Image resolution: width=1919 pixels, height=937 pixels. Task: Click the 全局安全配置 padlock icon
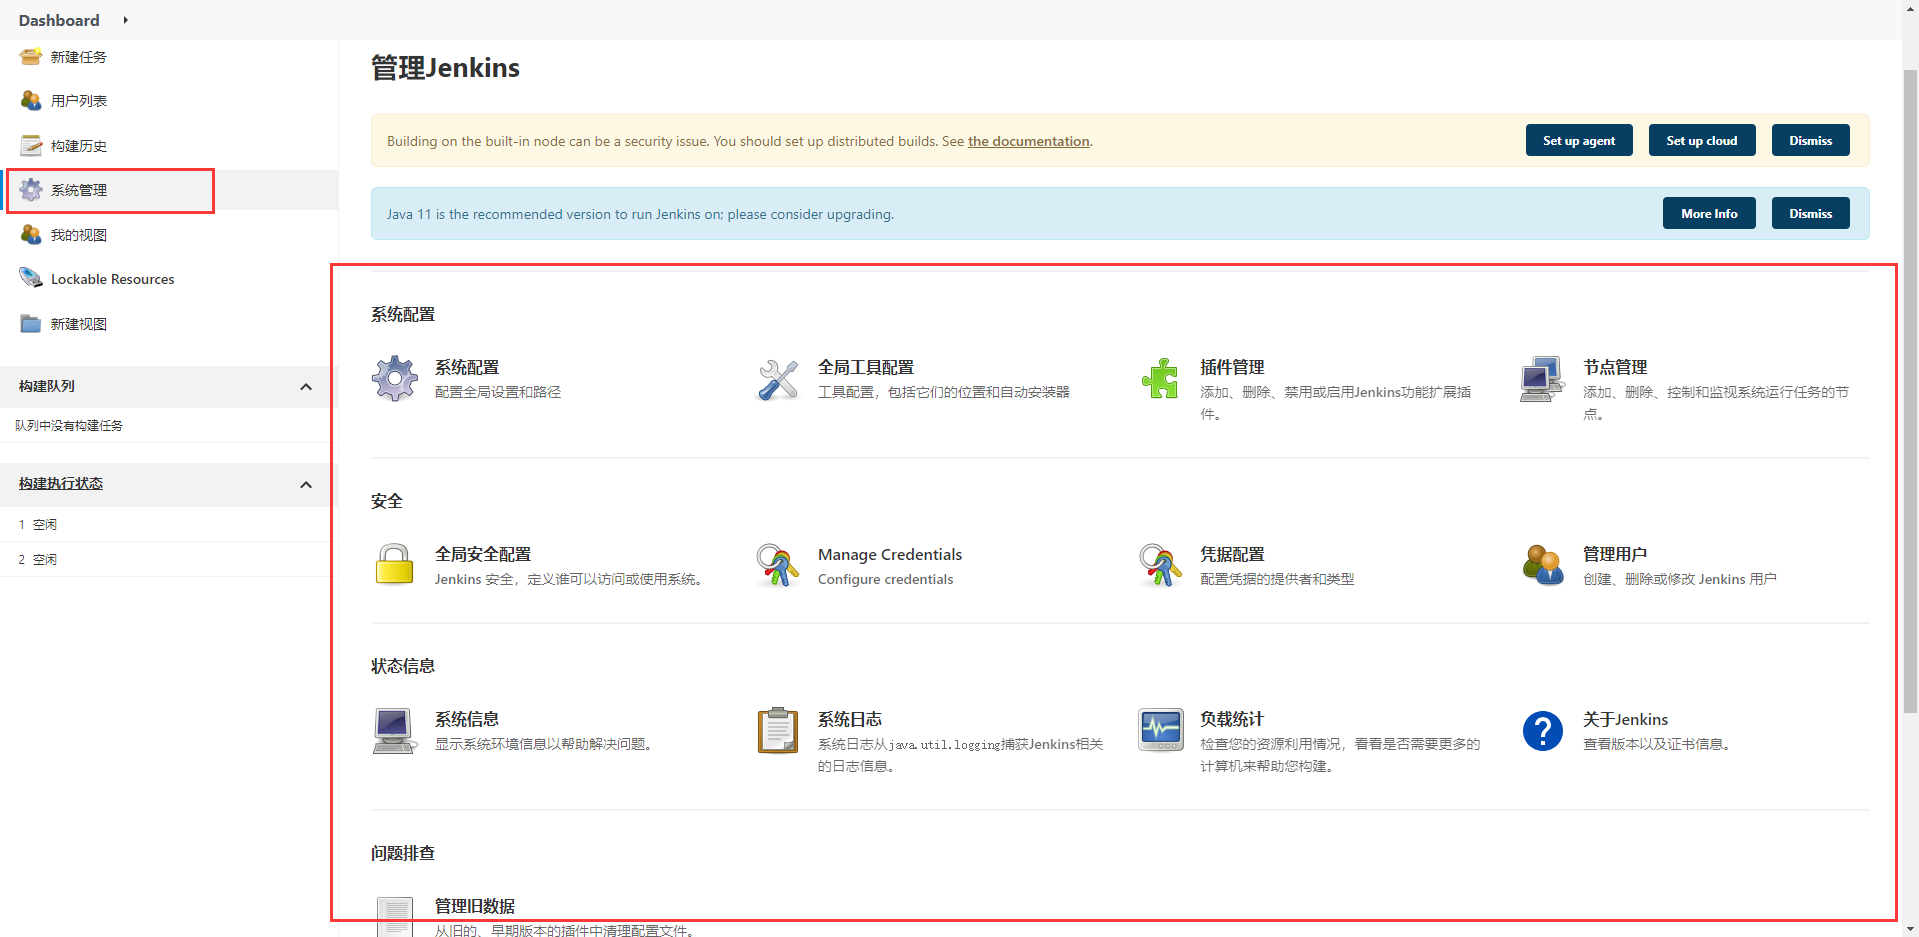pos(395,565)
